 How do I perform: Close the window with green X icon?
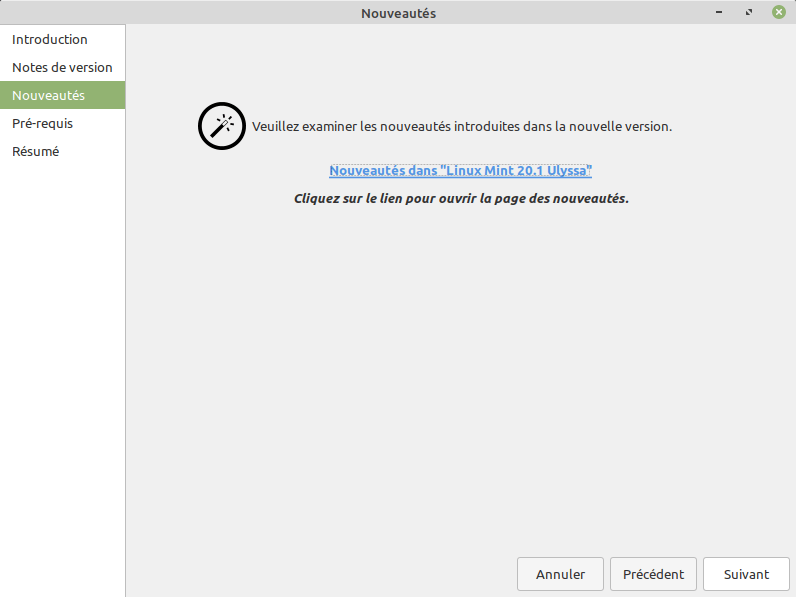(778, 13)
